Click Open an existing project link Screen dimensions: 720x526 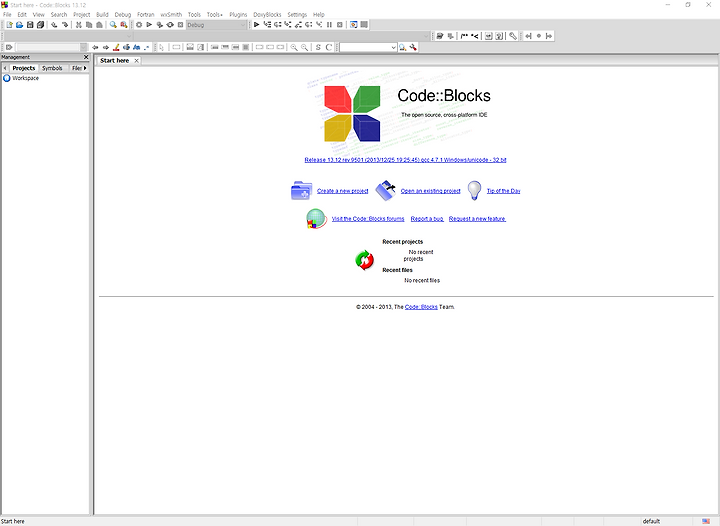click(430, 191)
